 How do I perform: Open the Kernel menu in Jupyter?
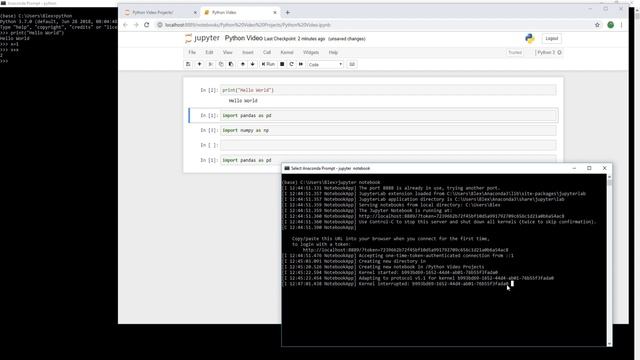coord(287,52)
